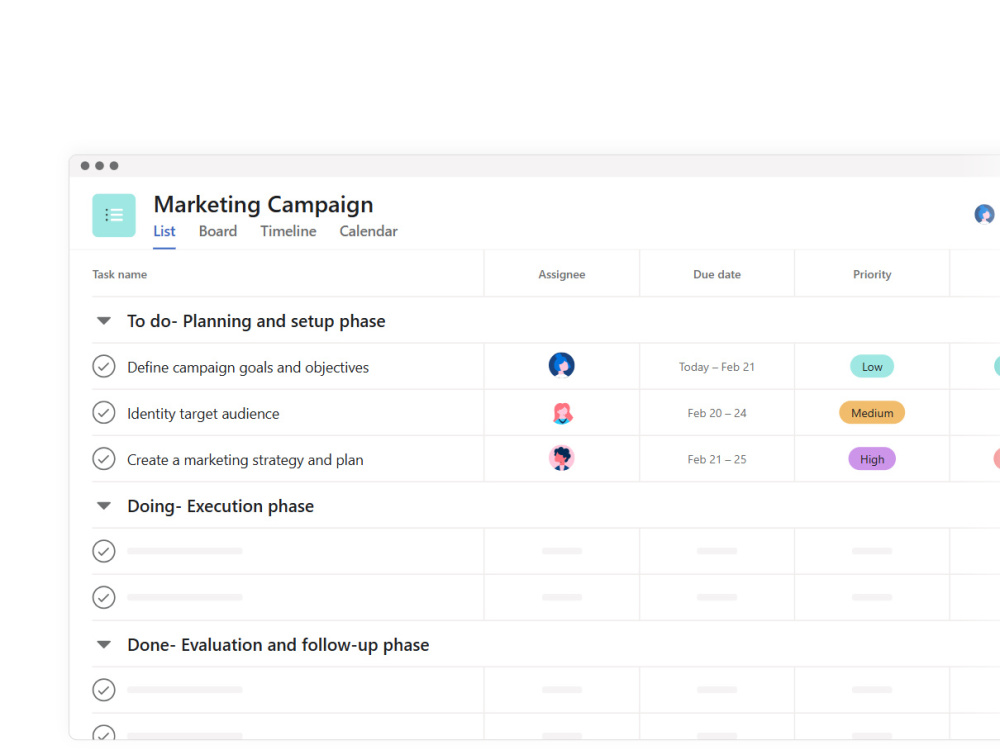Switch to the List tab
Viewport: 1000px width, 750px height.
[x=164, y=231]
